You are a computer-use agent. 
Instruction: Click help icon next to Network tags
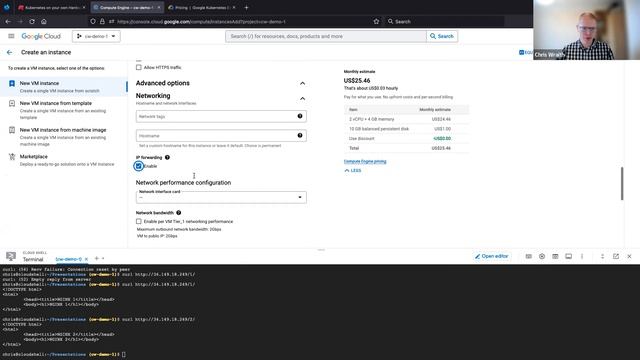click(300, 116)
